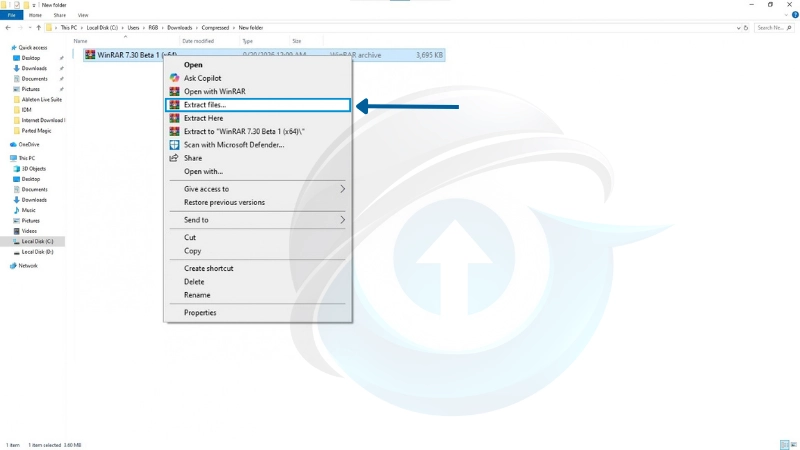Image resolution: width=800 pixels, height=450 pixels.
Task: Click WinRAR icon beside Extract Here
Action: (x=174, y=118)
